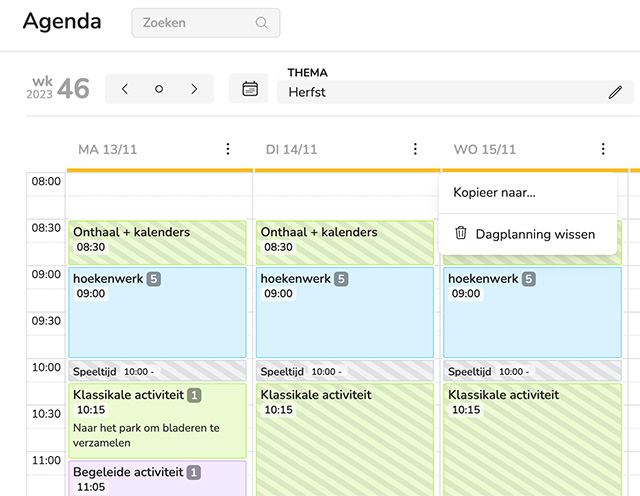
Task: Click the search magnifier icon
Action: pos(262,23)
